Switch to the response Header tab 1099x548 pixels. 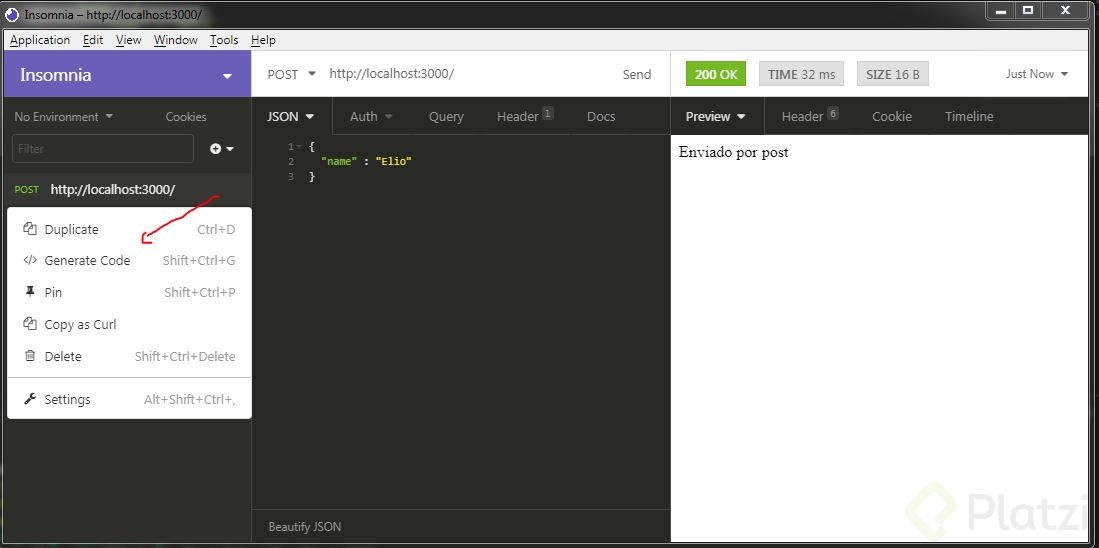tap(810, 116)
